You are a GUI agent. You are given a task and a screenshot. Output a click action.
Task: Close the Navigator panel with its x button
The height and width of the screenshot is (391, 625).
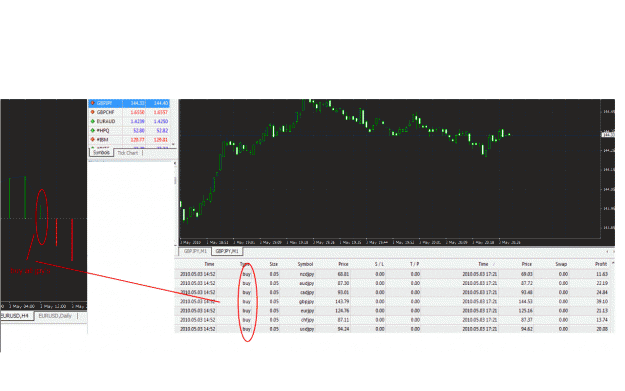[x=175, y=163]
